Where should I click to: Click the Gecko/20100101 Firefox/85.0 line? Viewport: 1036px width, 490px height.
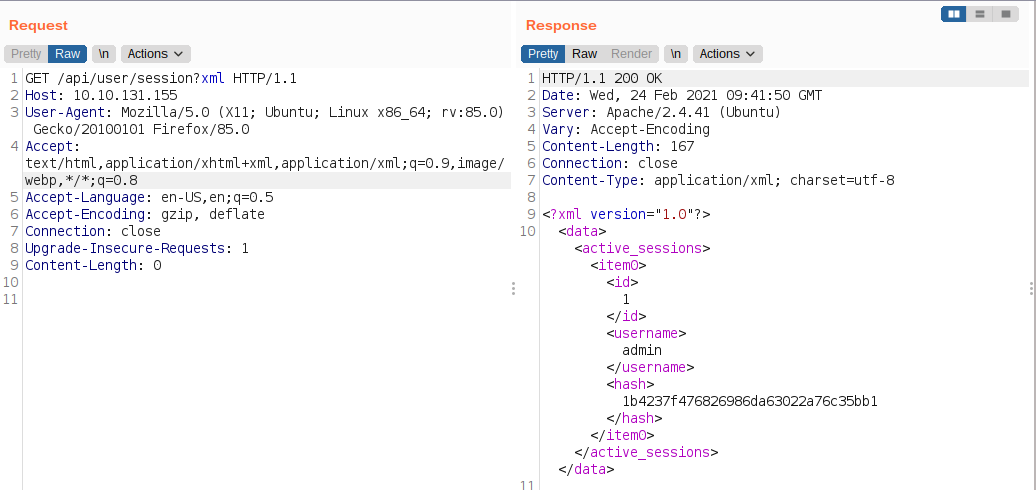click(x=141, y=129)
